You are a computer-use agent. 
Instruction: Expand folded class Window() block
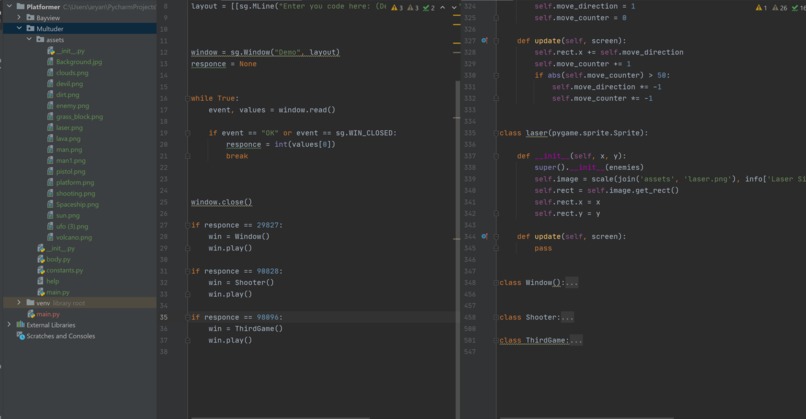(571, 282)
